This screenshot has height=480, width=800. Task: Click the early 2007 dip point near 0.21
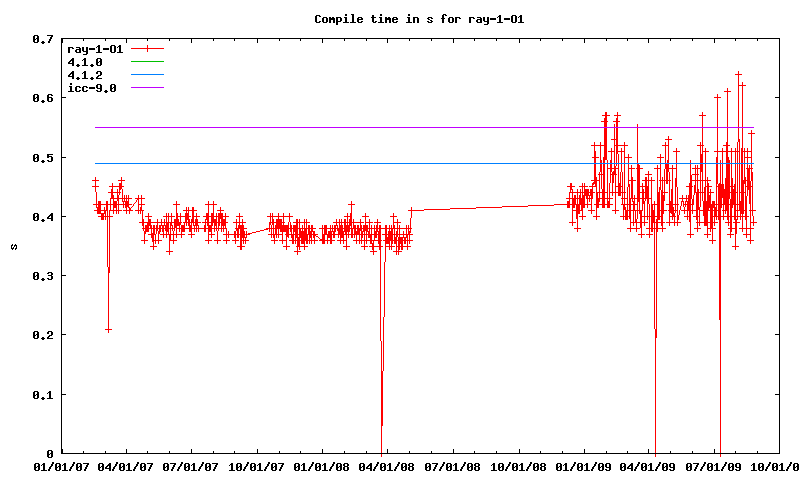click(108, 329)
